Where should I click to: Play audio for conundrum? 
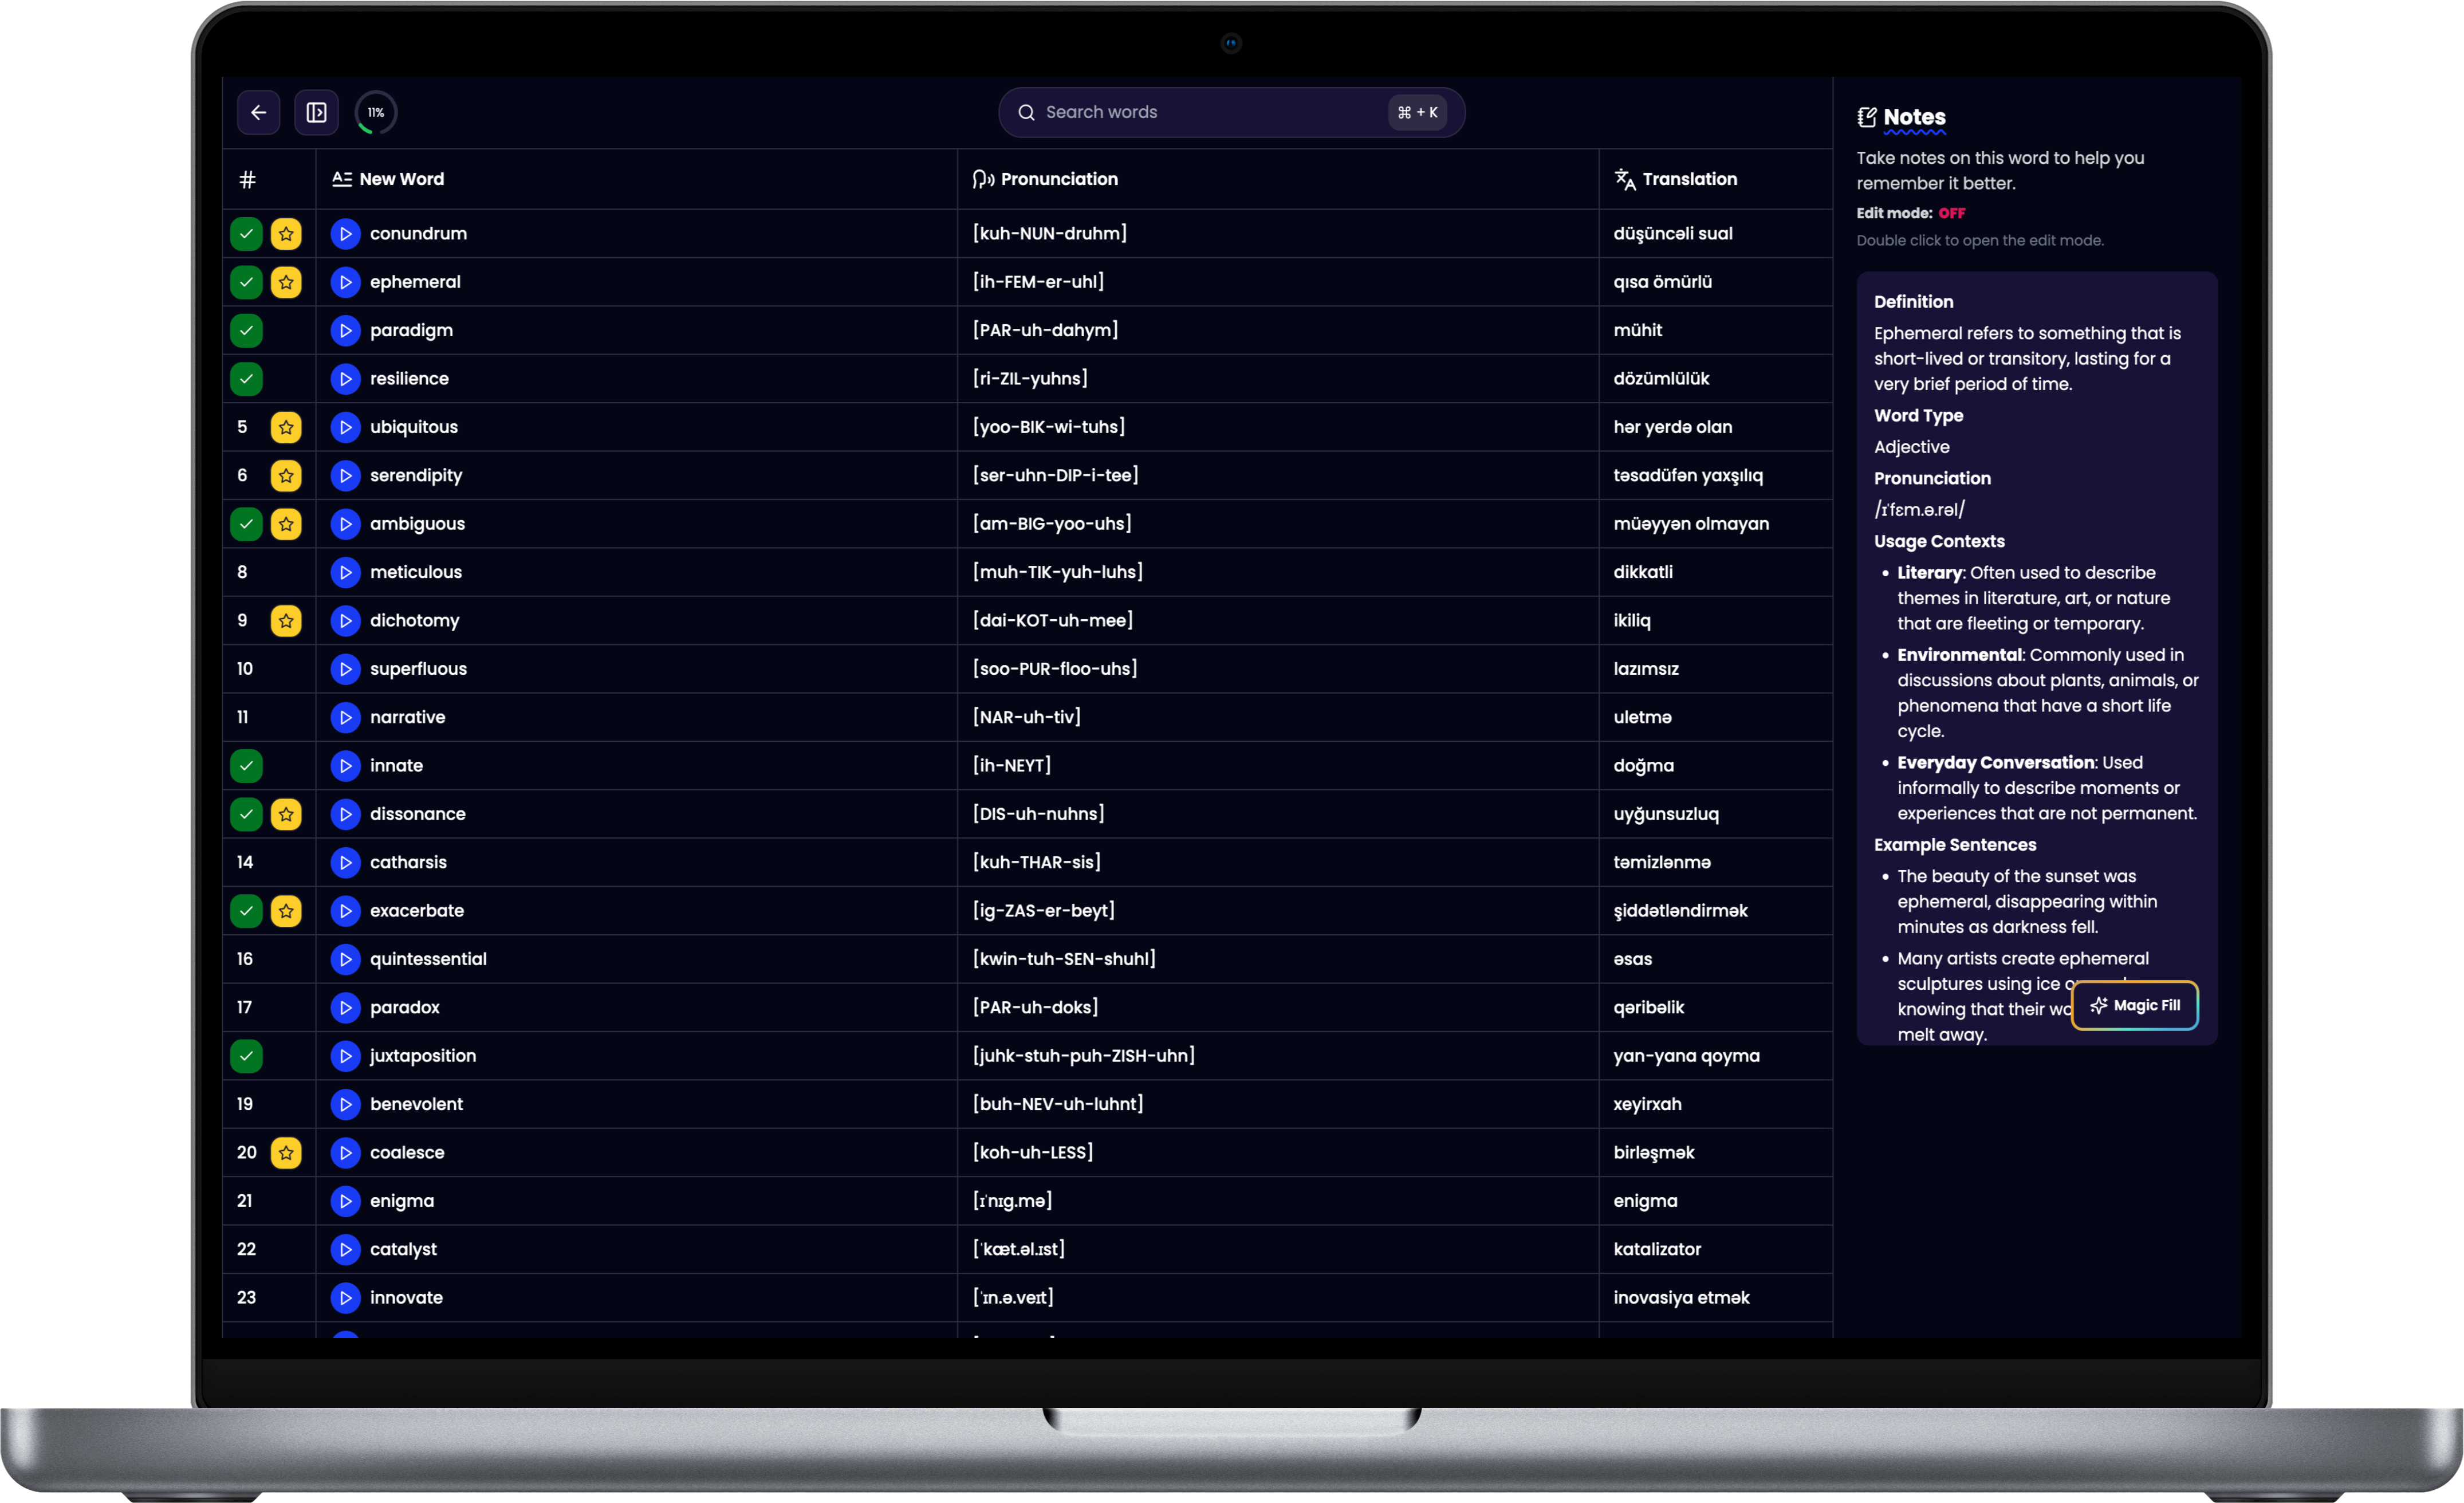(345, 233)
